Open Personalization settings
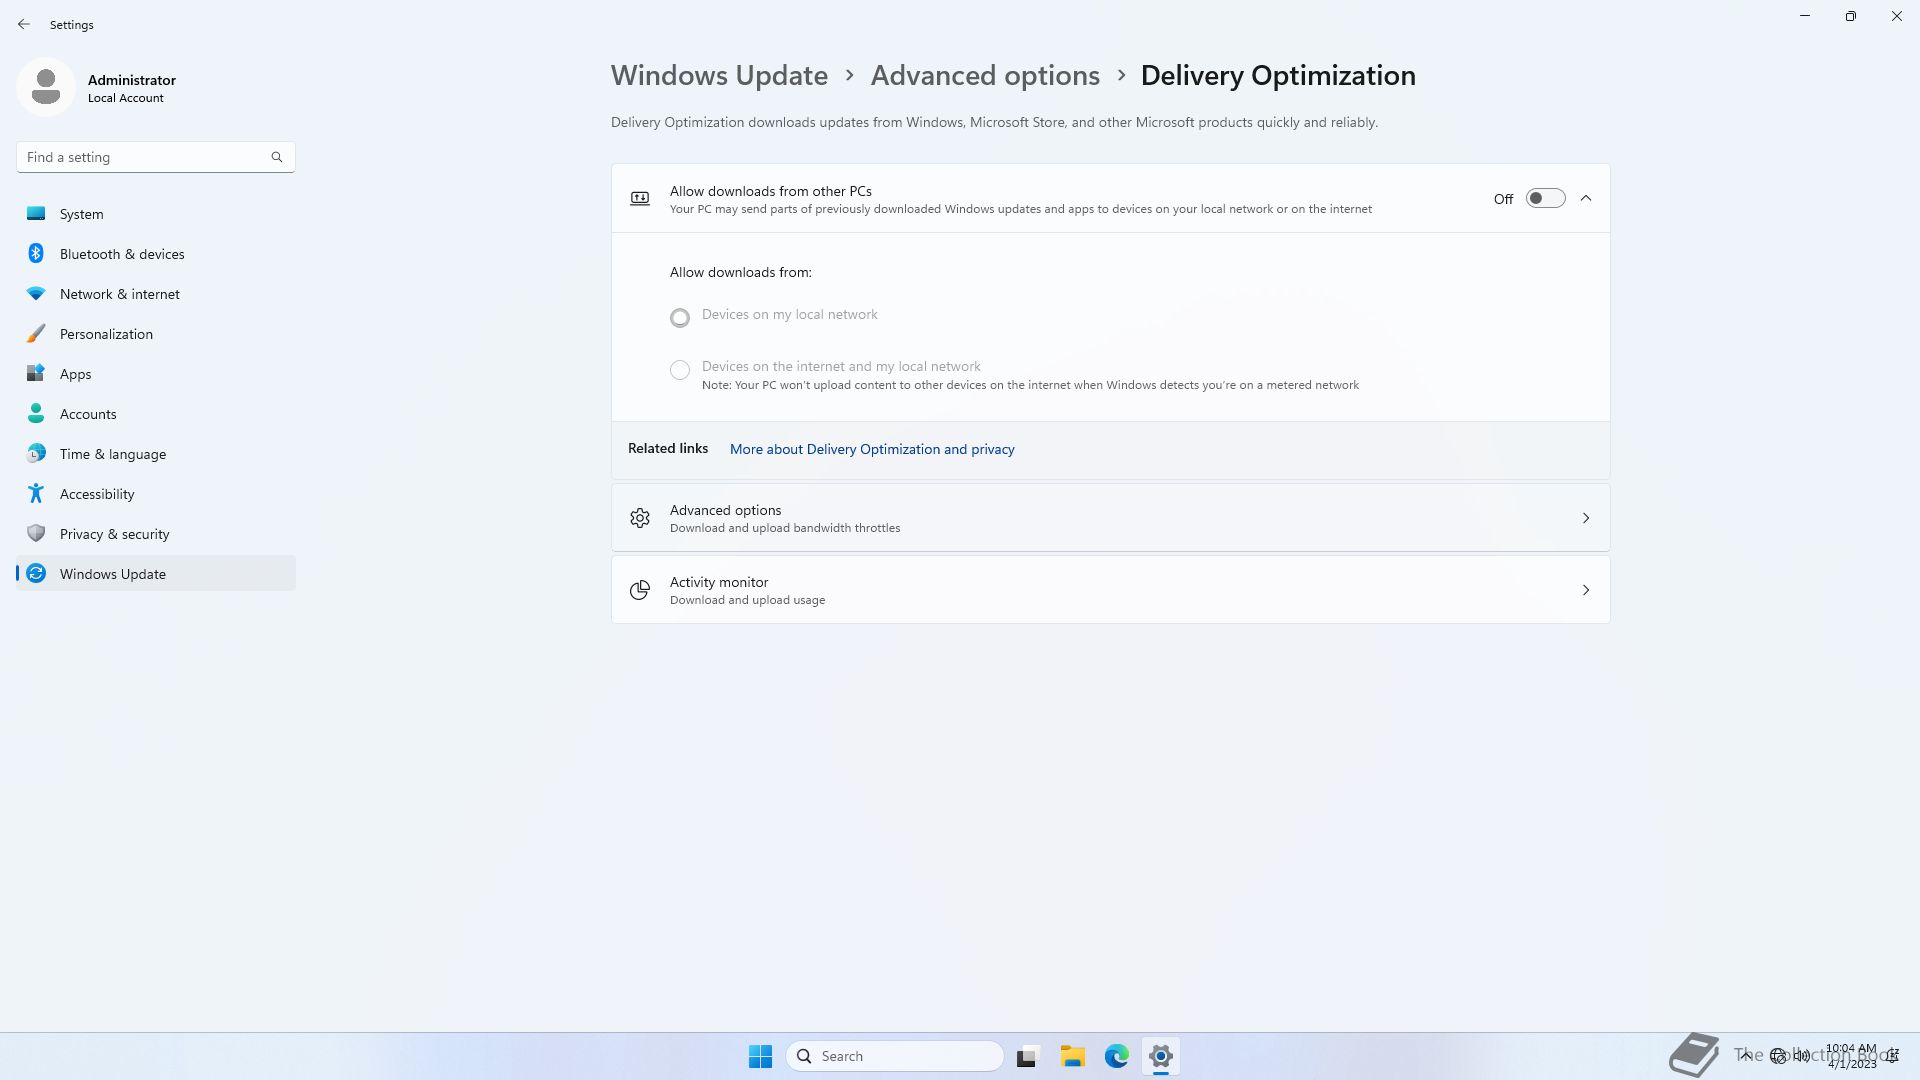Image resolution: width=1920 pixels, height=1080 pixels. pos(156,334)
